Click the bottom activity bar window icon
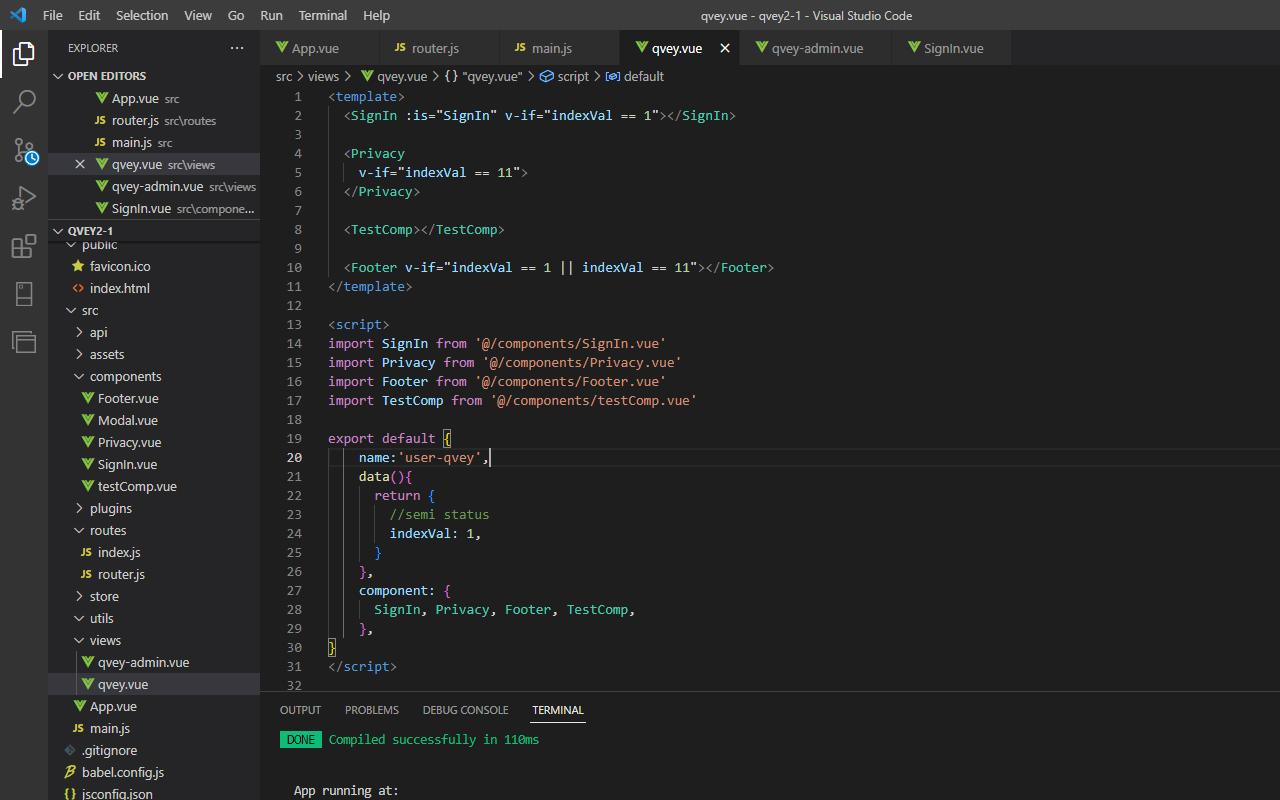1280x800 pixels. coord(24,342)
